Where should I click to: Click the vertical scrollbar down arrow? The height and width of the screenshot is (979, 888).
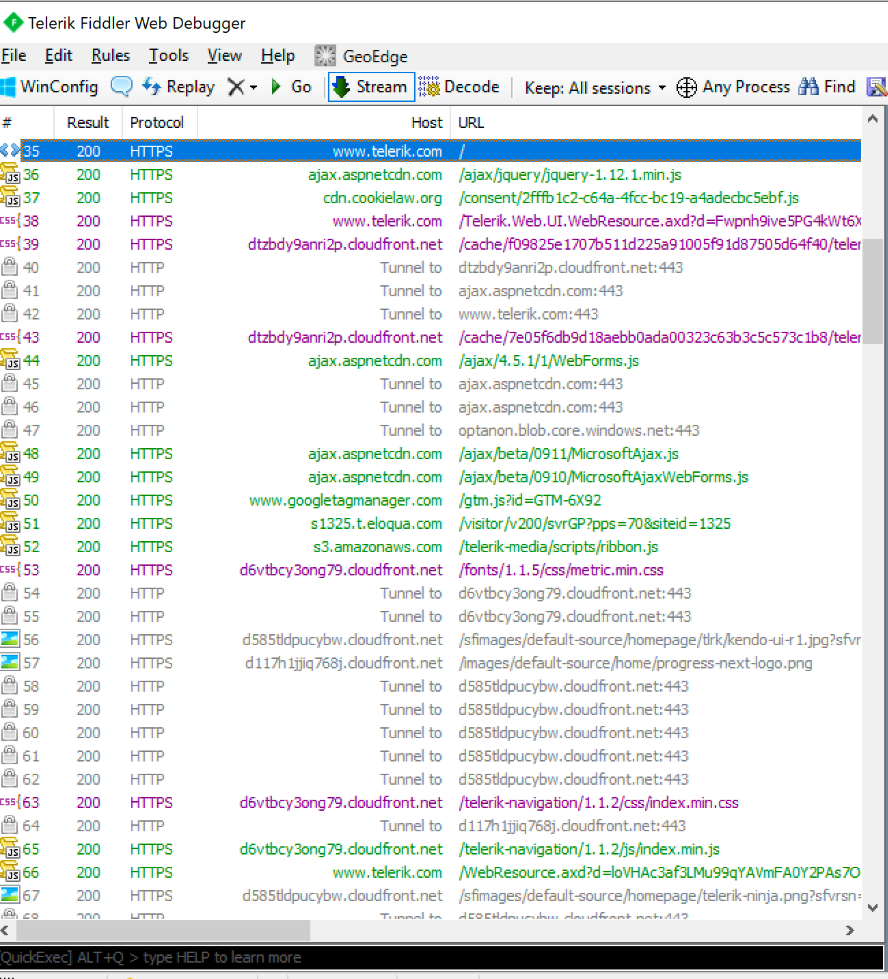[x=873, y=907]
